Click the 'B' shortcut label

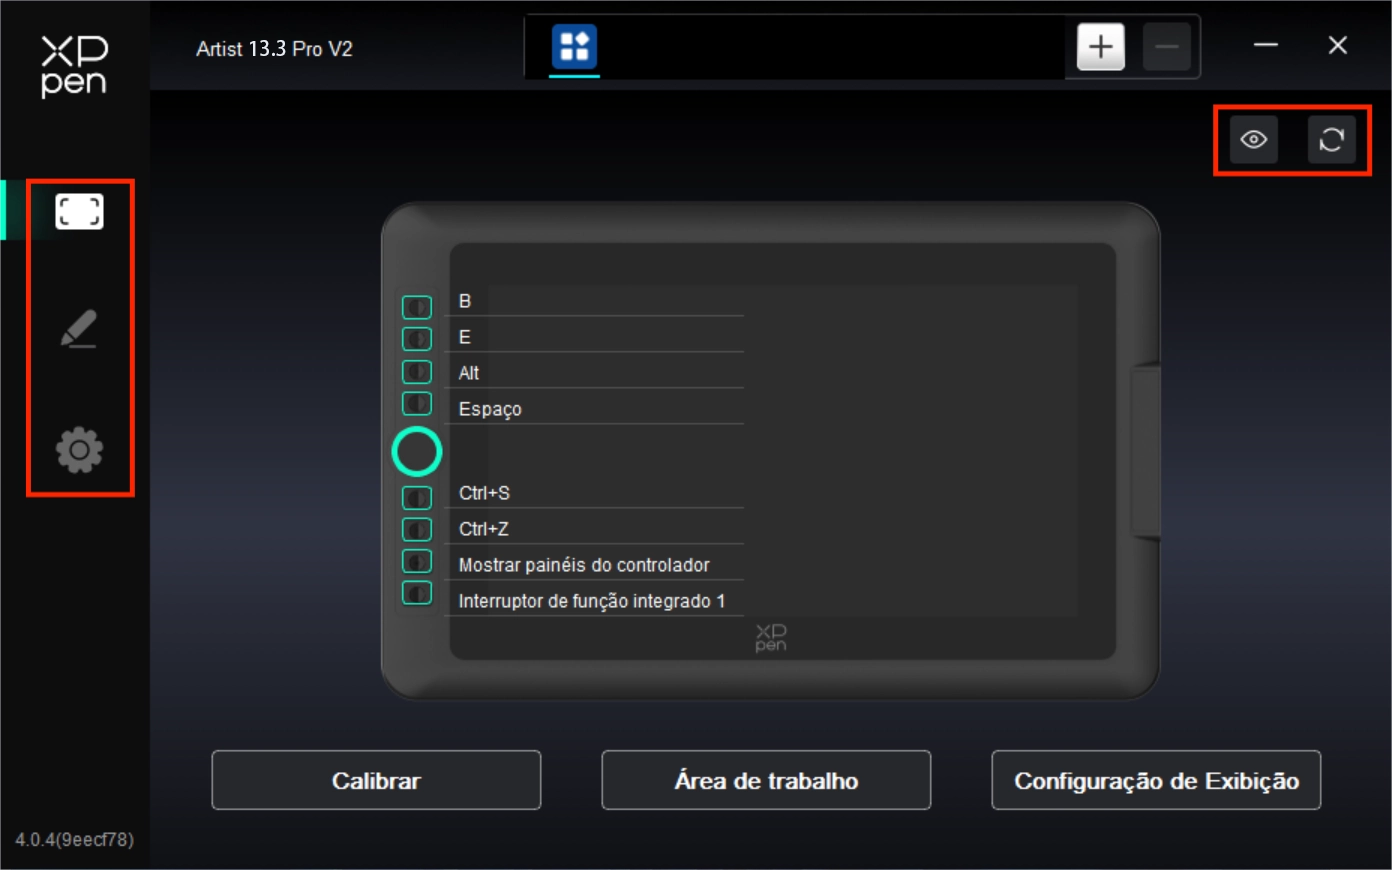[465, 301]
